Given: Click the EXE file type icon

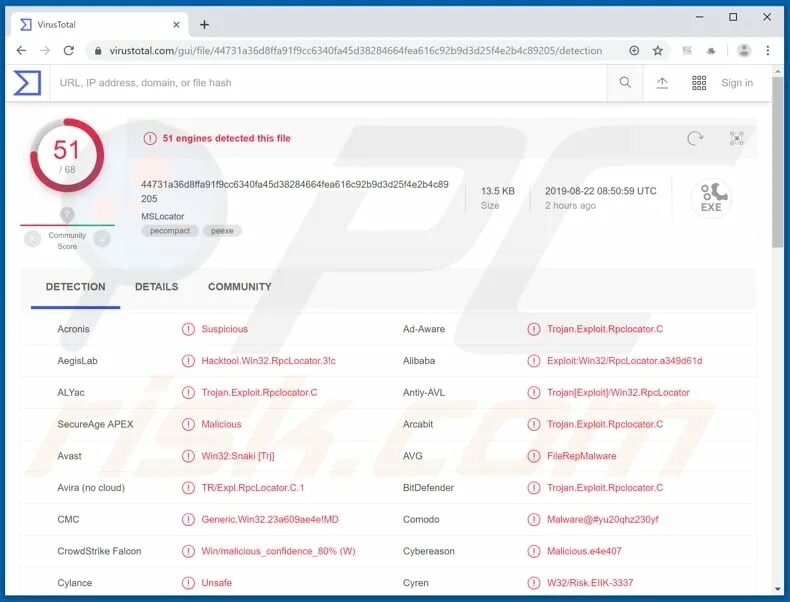Looking at the screenshot, I should tap(711, 198).
